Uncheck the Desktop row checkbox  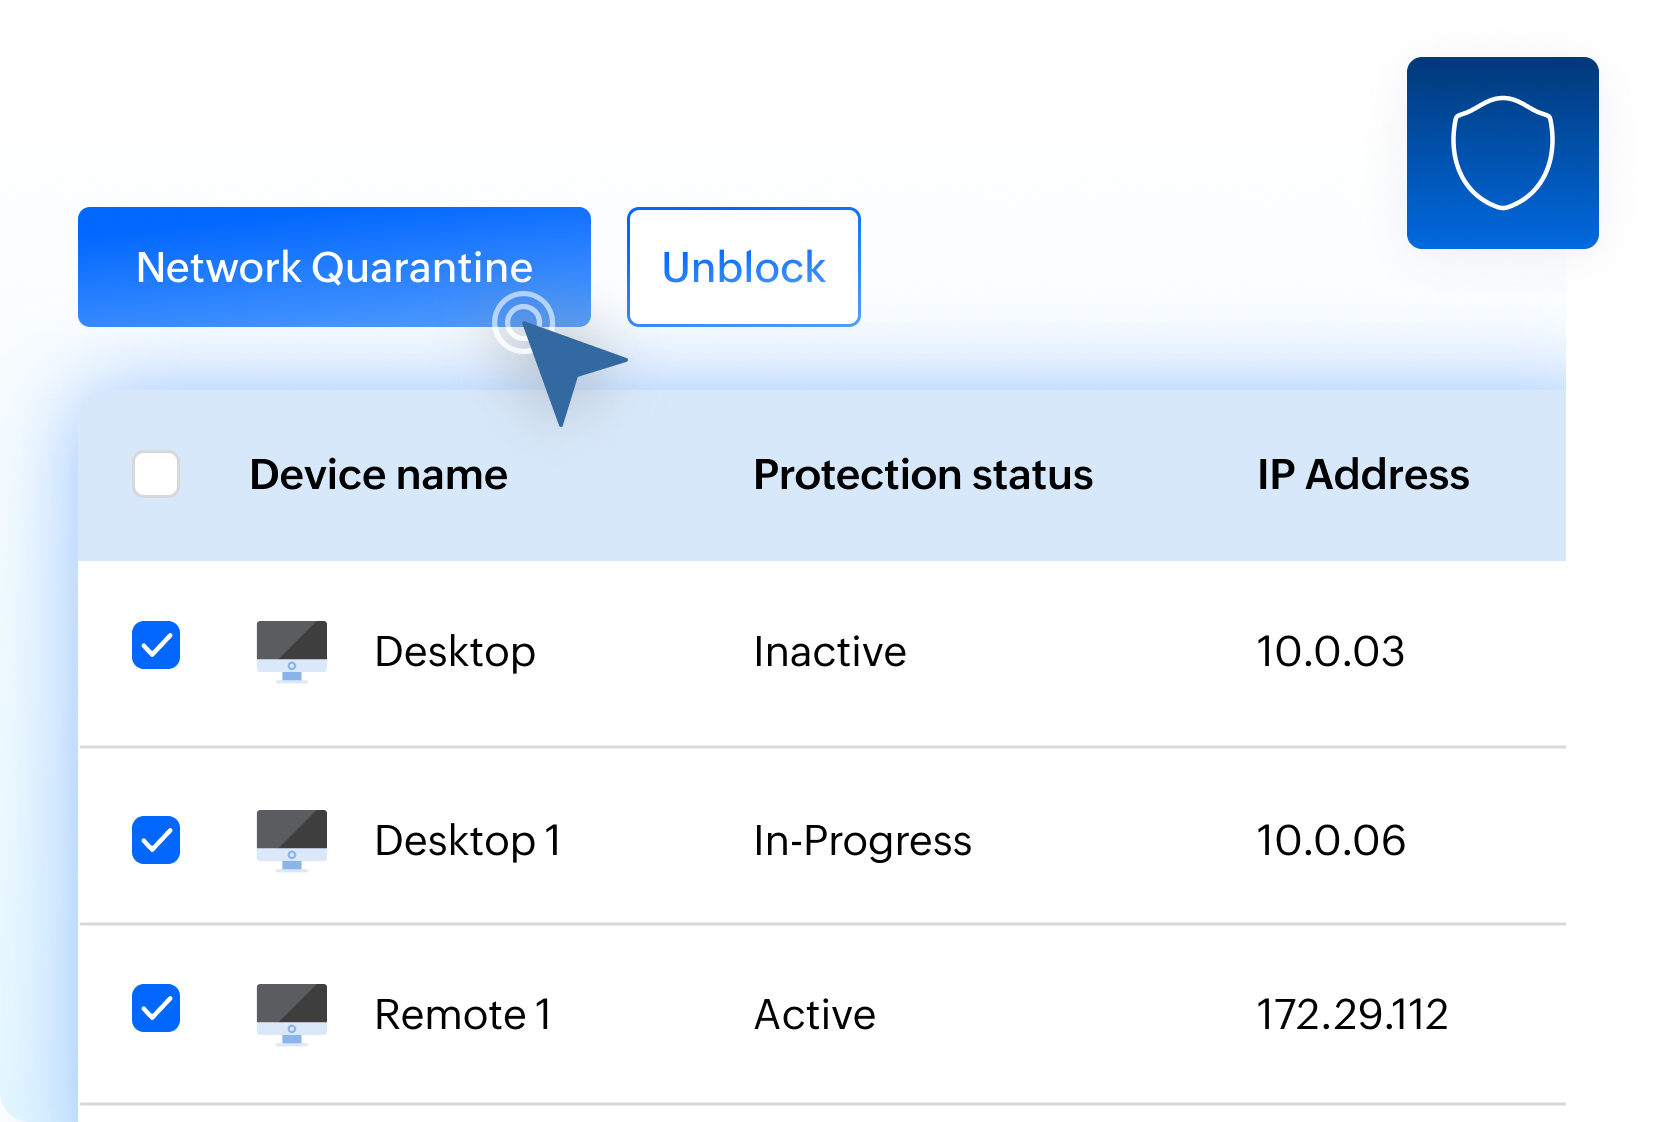click(155, 646)
